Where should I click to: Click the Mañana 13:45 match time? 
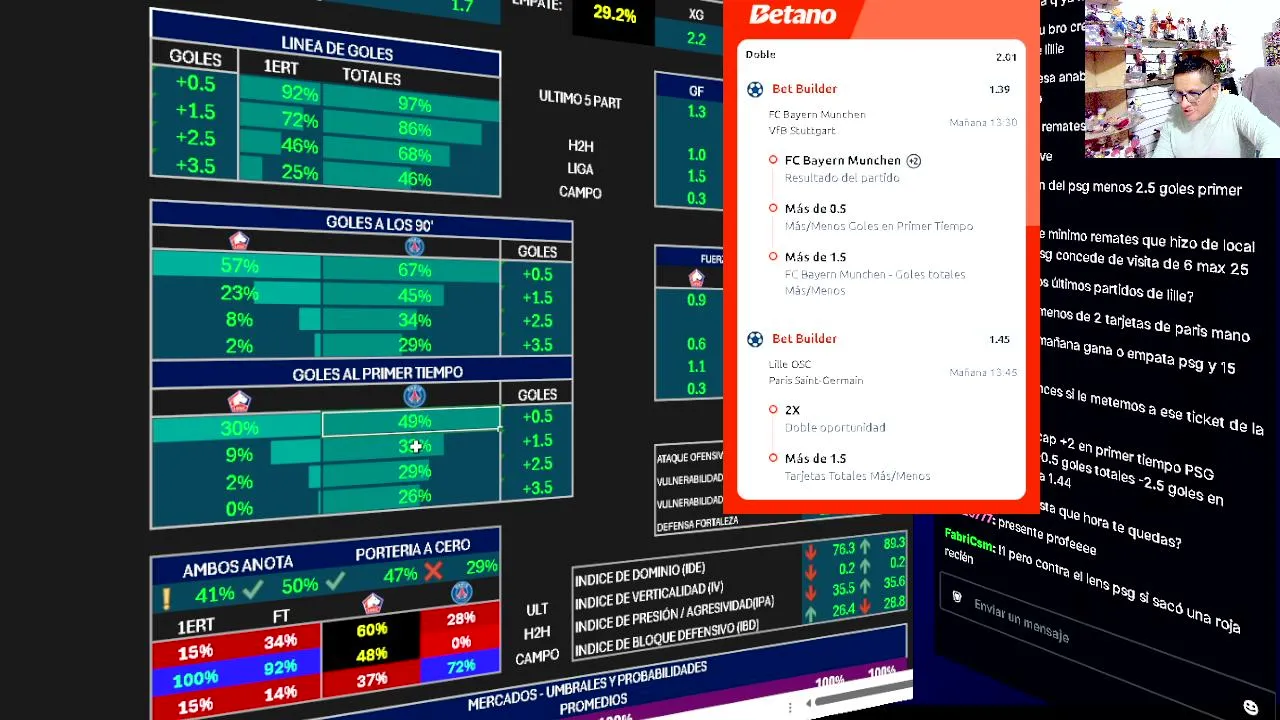tap(983, 373)
